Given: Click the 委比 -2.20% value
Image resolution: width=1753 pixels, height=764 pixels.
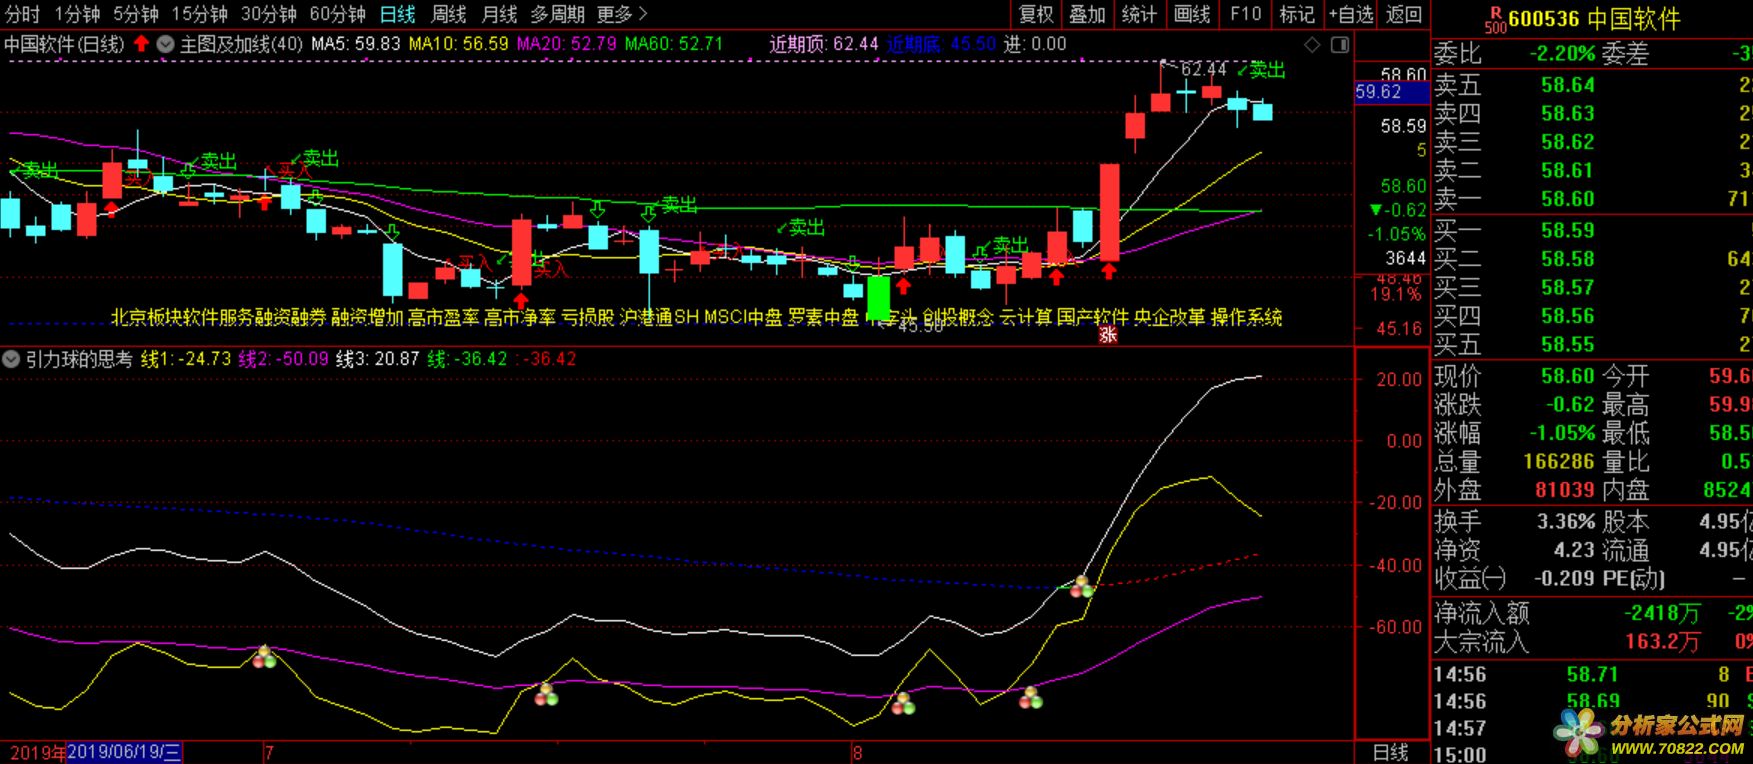Looking at the screenshot, I should click(x=1561, y=54).
